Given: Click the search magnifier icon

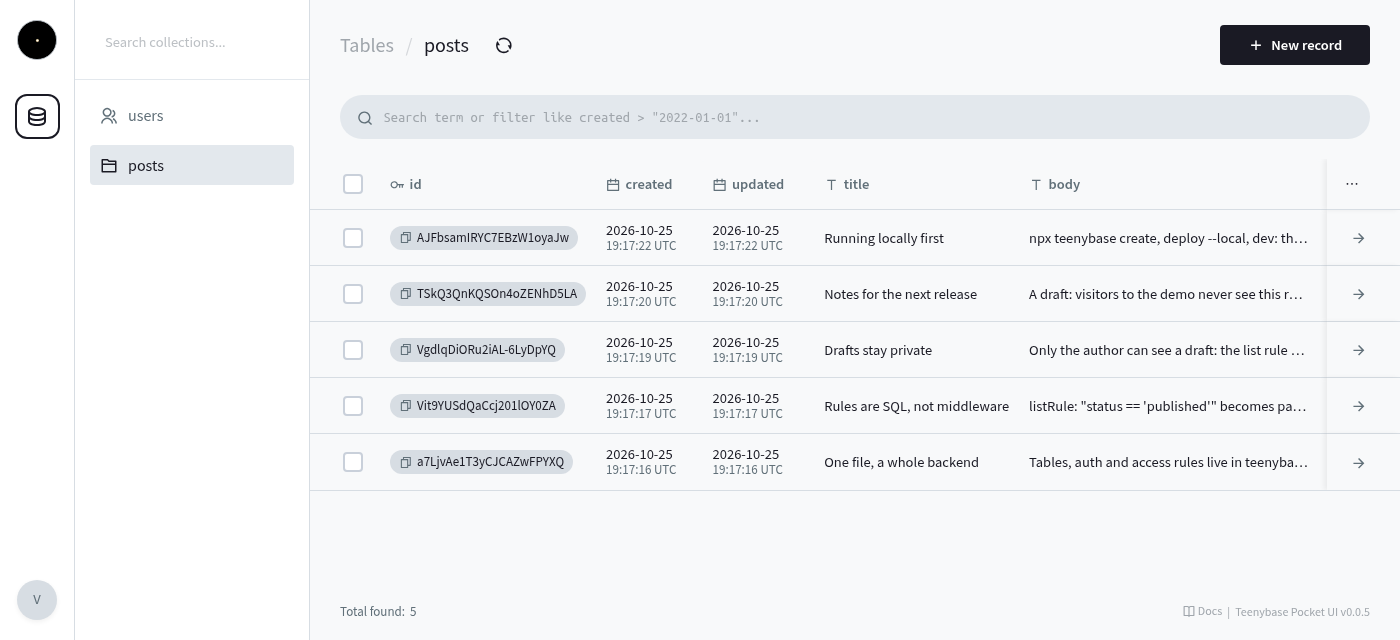Looking at the screenshot, I should (365, 118).
